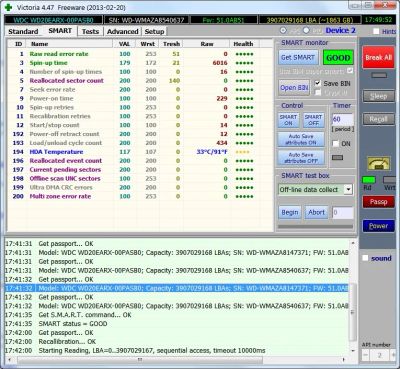Click the yellow gauge meter icon
Viewport: 400px width, 369px height.
point(378,163)
